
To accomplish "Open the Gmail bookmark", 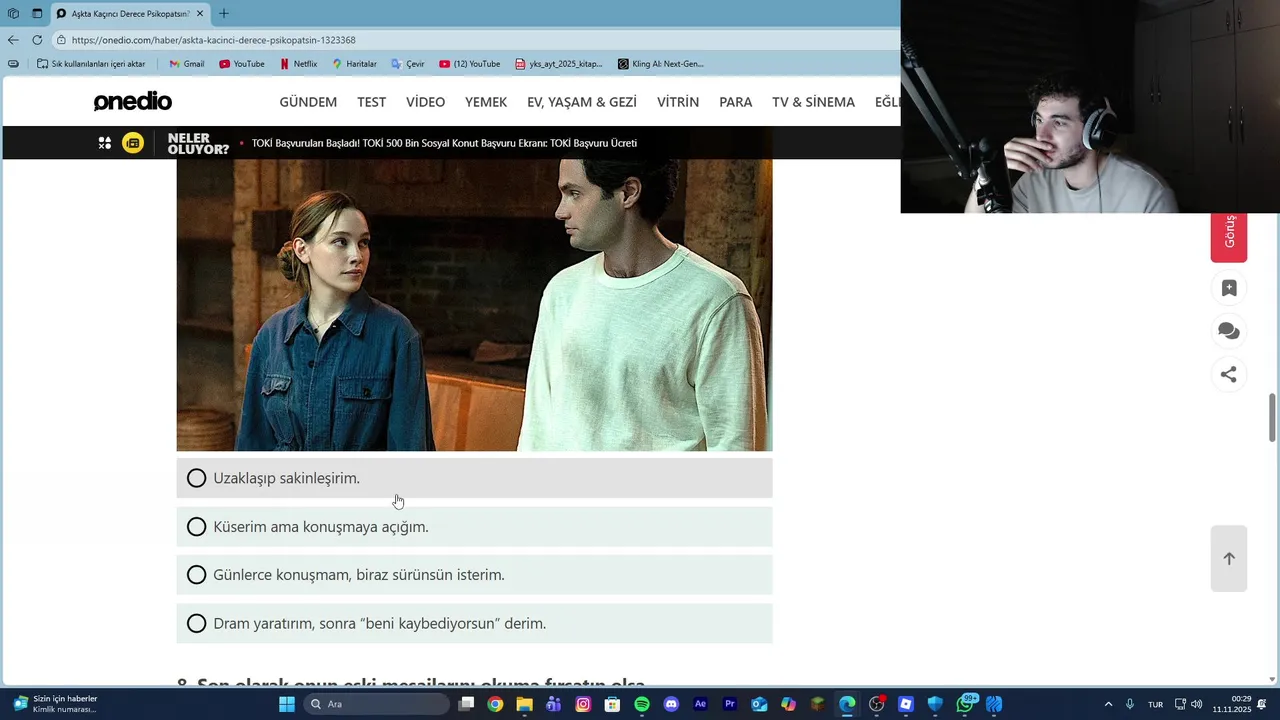I will [187, 64].
